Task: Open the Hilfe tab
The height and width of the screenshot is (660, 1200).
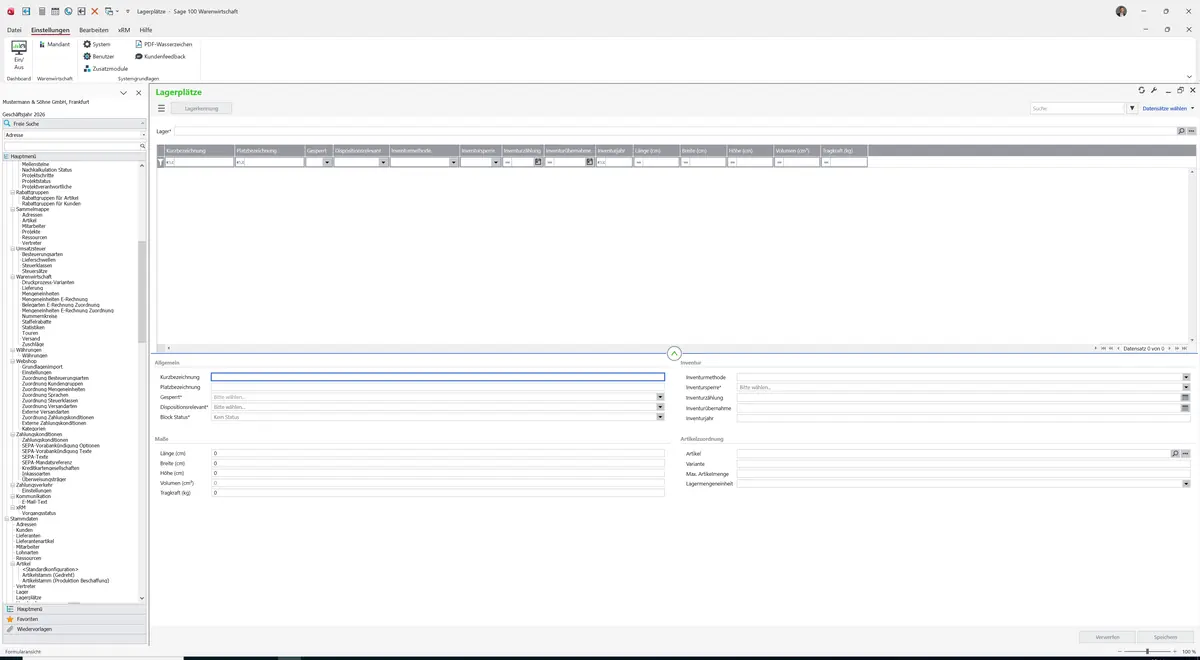Action: coord(146,30)
